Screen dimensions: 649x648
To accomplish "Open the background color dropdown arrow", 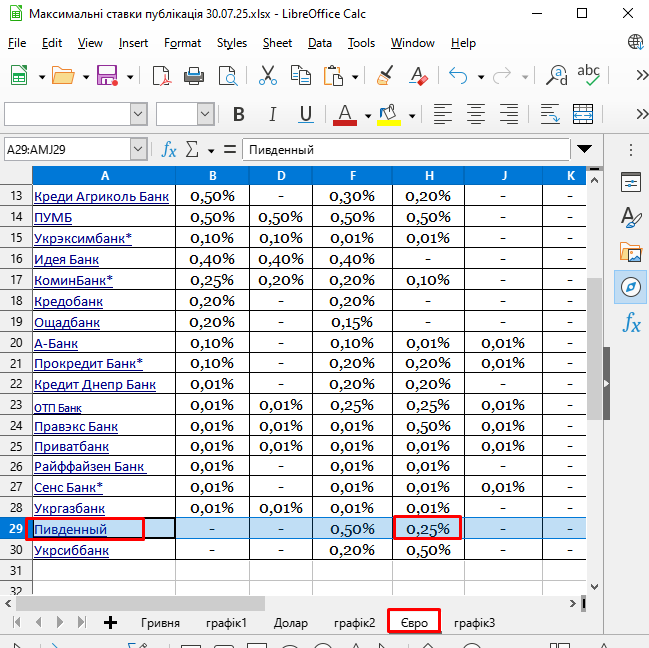I will pos(412,115).
